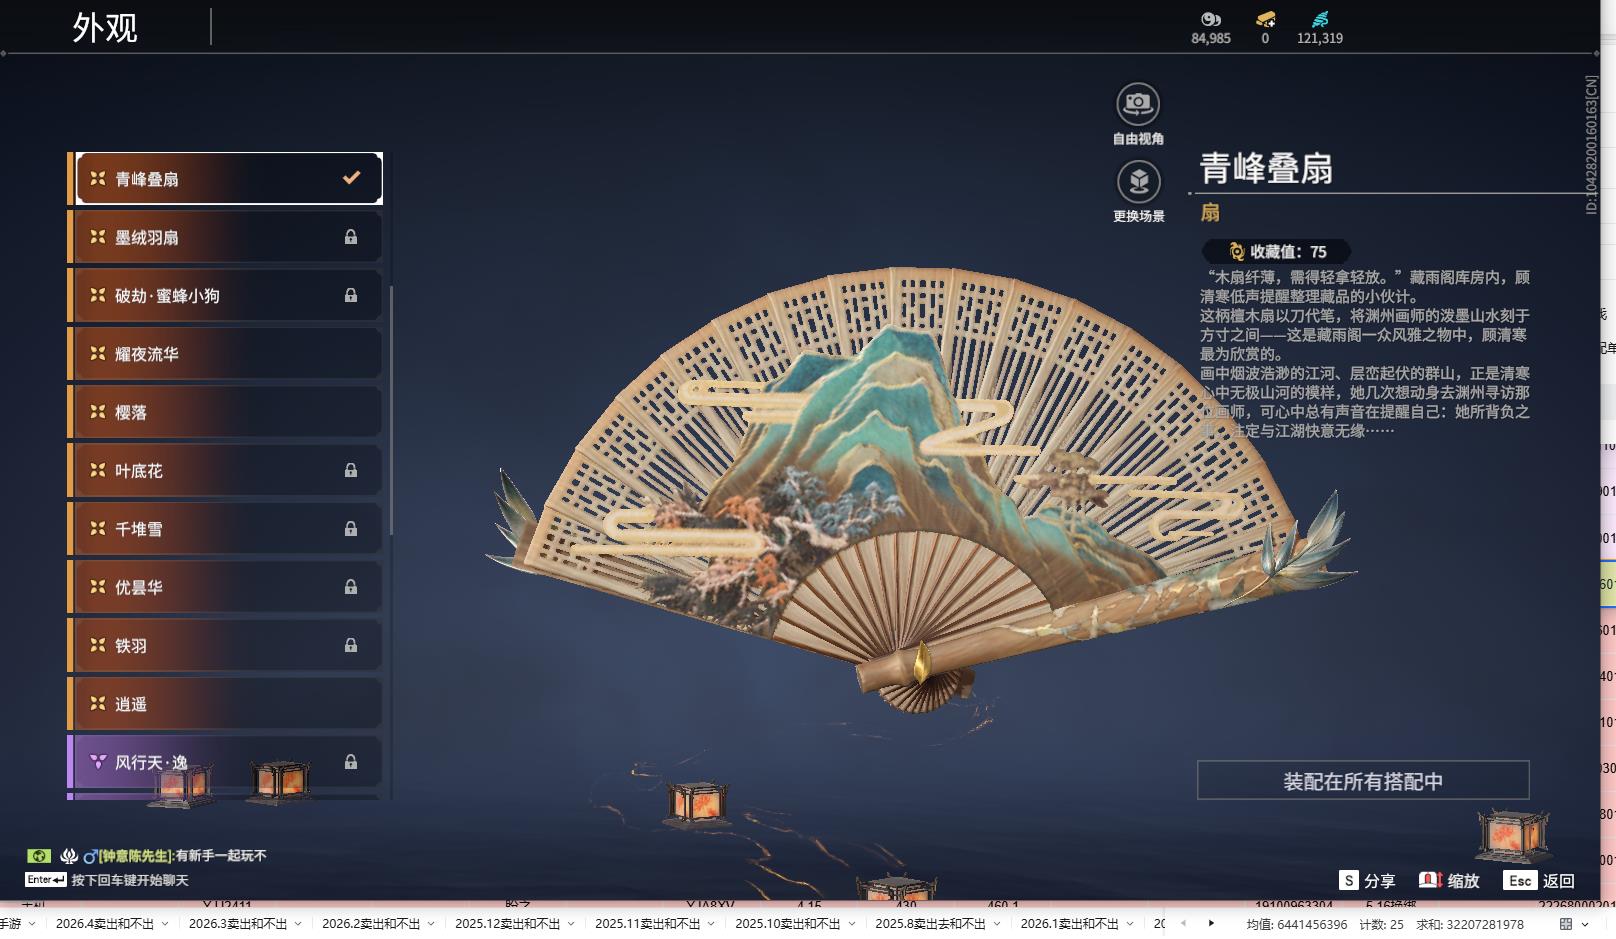This screenshot has height=939, width=1616.
Task: Click the lock on 千堆雪 entry
Action: click(x=351, y=529)
